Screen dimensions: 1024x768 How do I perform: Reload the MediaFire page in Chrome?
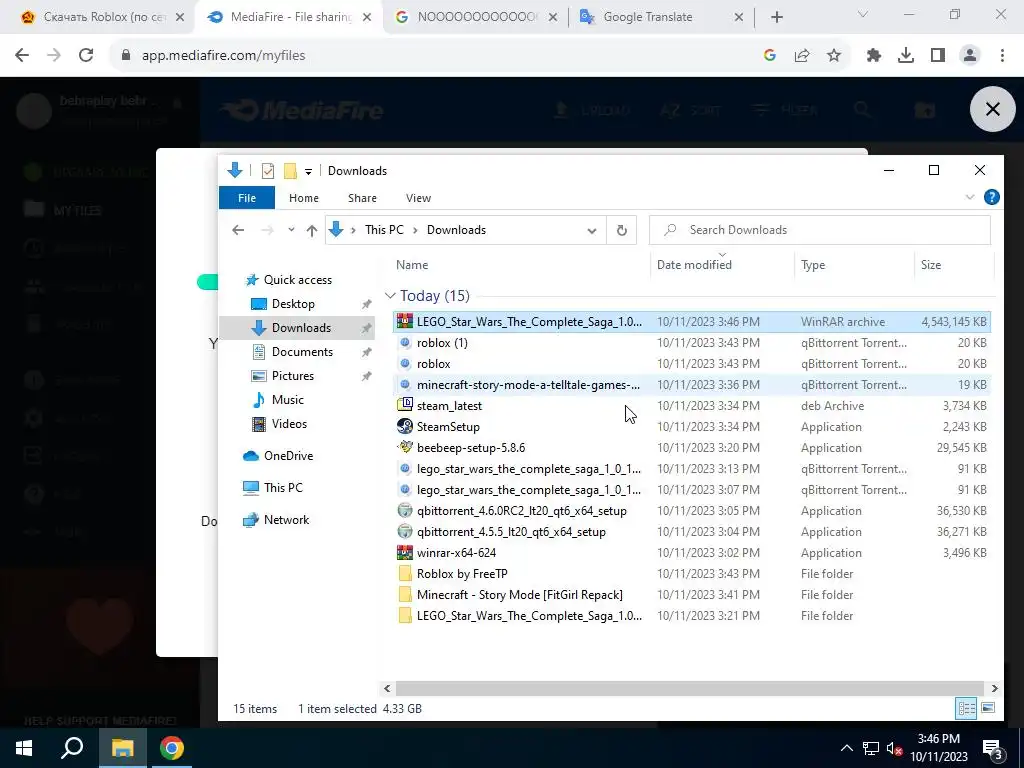86,56
